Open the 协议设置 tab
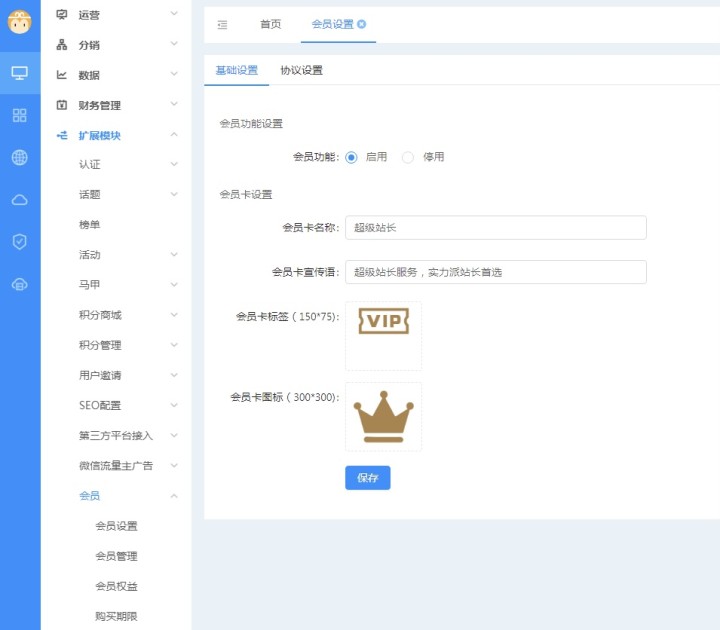Viewport: 720px width, 630px height. [302, 70]
